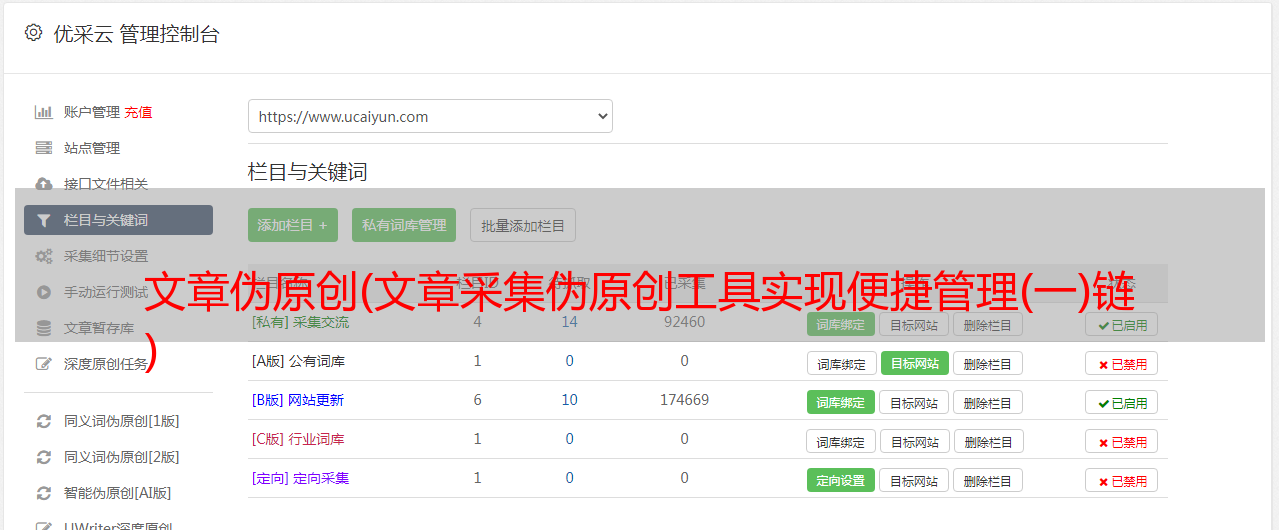Toggle 已禁用 status for 公有词库 row
The width and height of the screenshot is (1279, 530).
tap(1122, 363)
